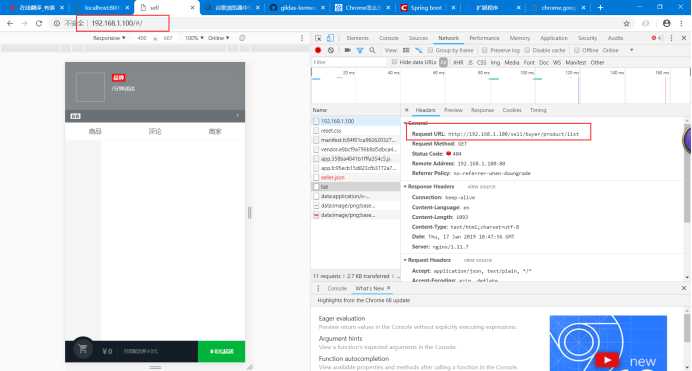This screenshot has height=371, width=692.
Task: Open drawer three-dot menu beside Console
Action: click(x=318, y=289)
